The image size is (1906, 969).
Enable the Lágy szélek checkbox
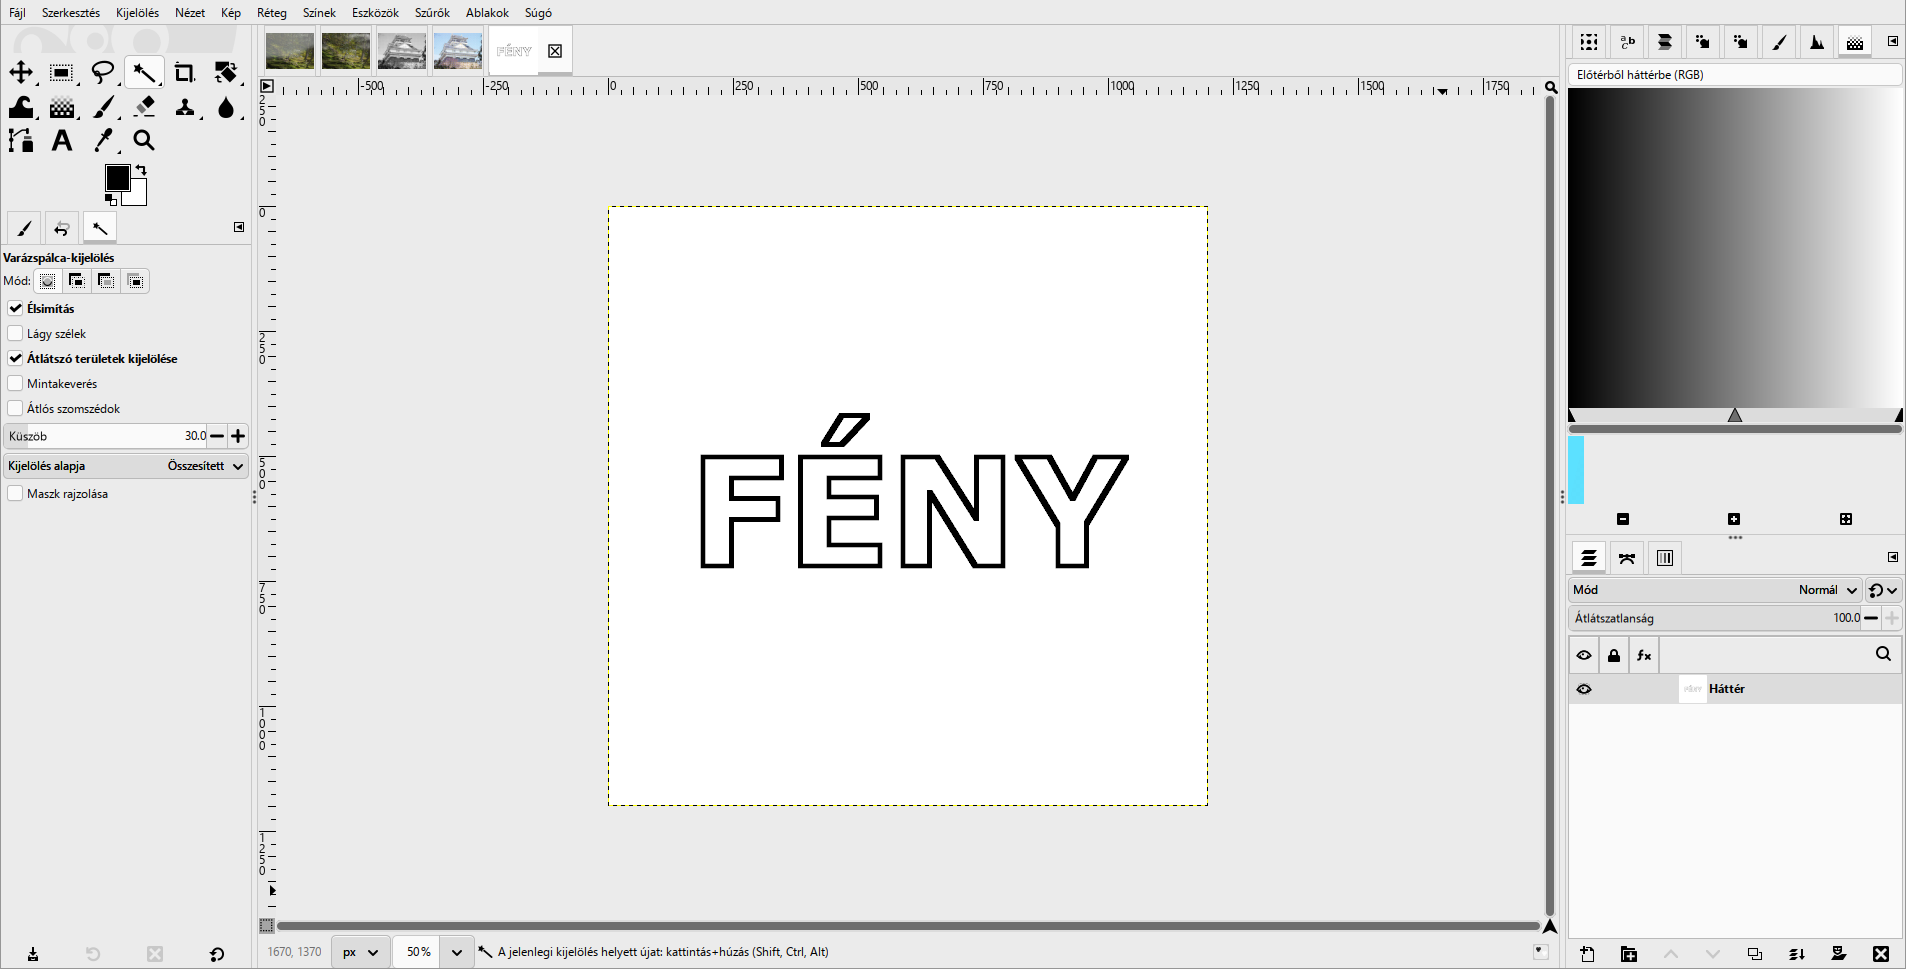[15, 333]
